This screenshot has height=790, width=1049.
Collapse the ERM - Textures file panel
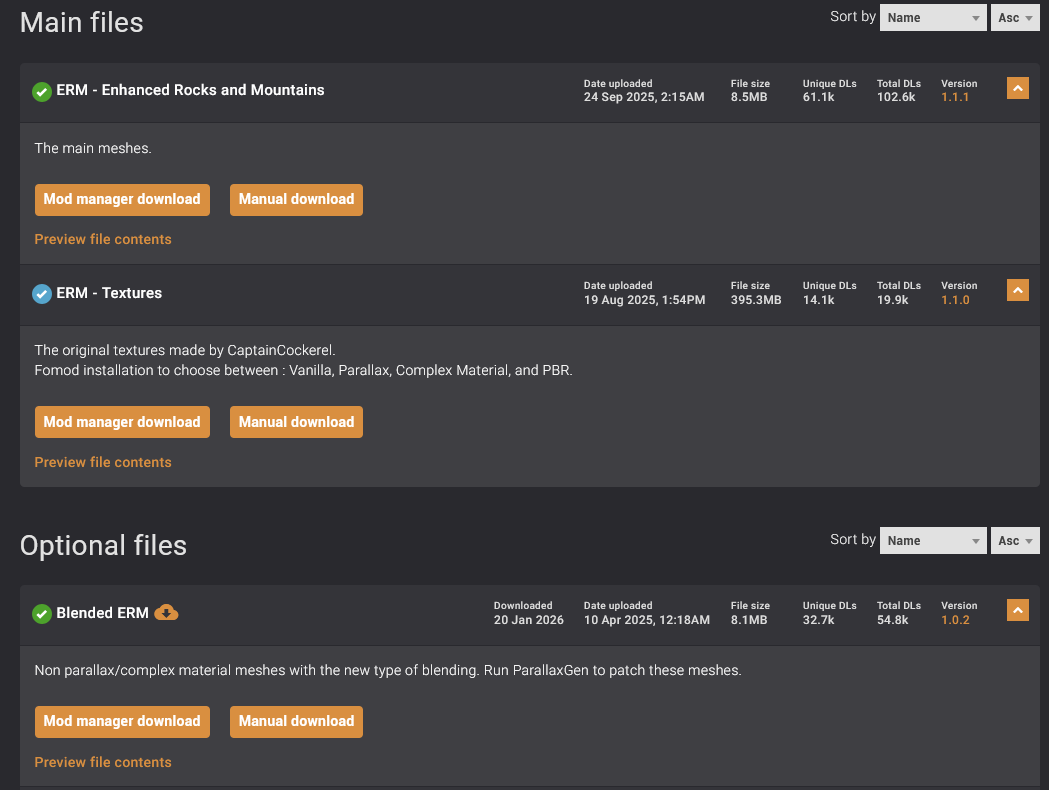(x=1018, y=290)
